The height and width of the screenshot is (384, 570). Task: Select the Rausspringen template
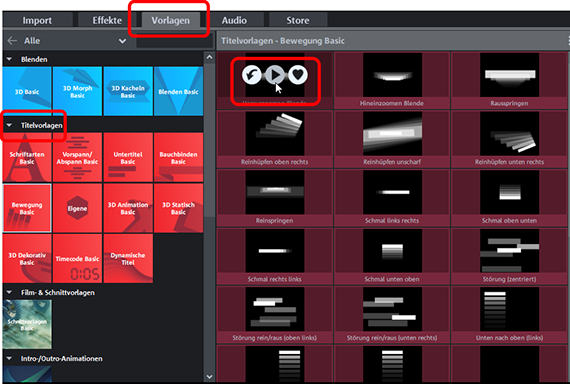[509, 80]
